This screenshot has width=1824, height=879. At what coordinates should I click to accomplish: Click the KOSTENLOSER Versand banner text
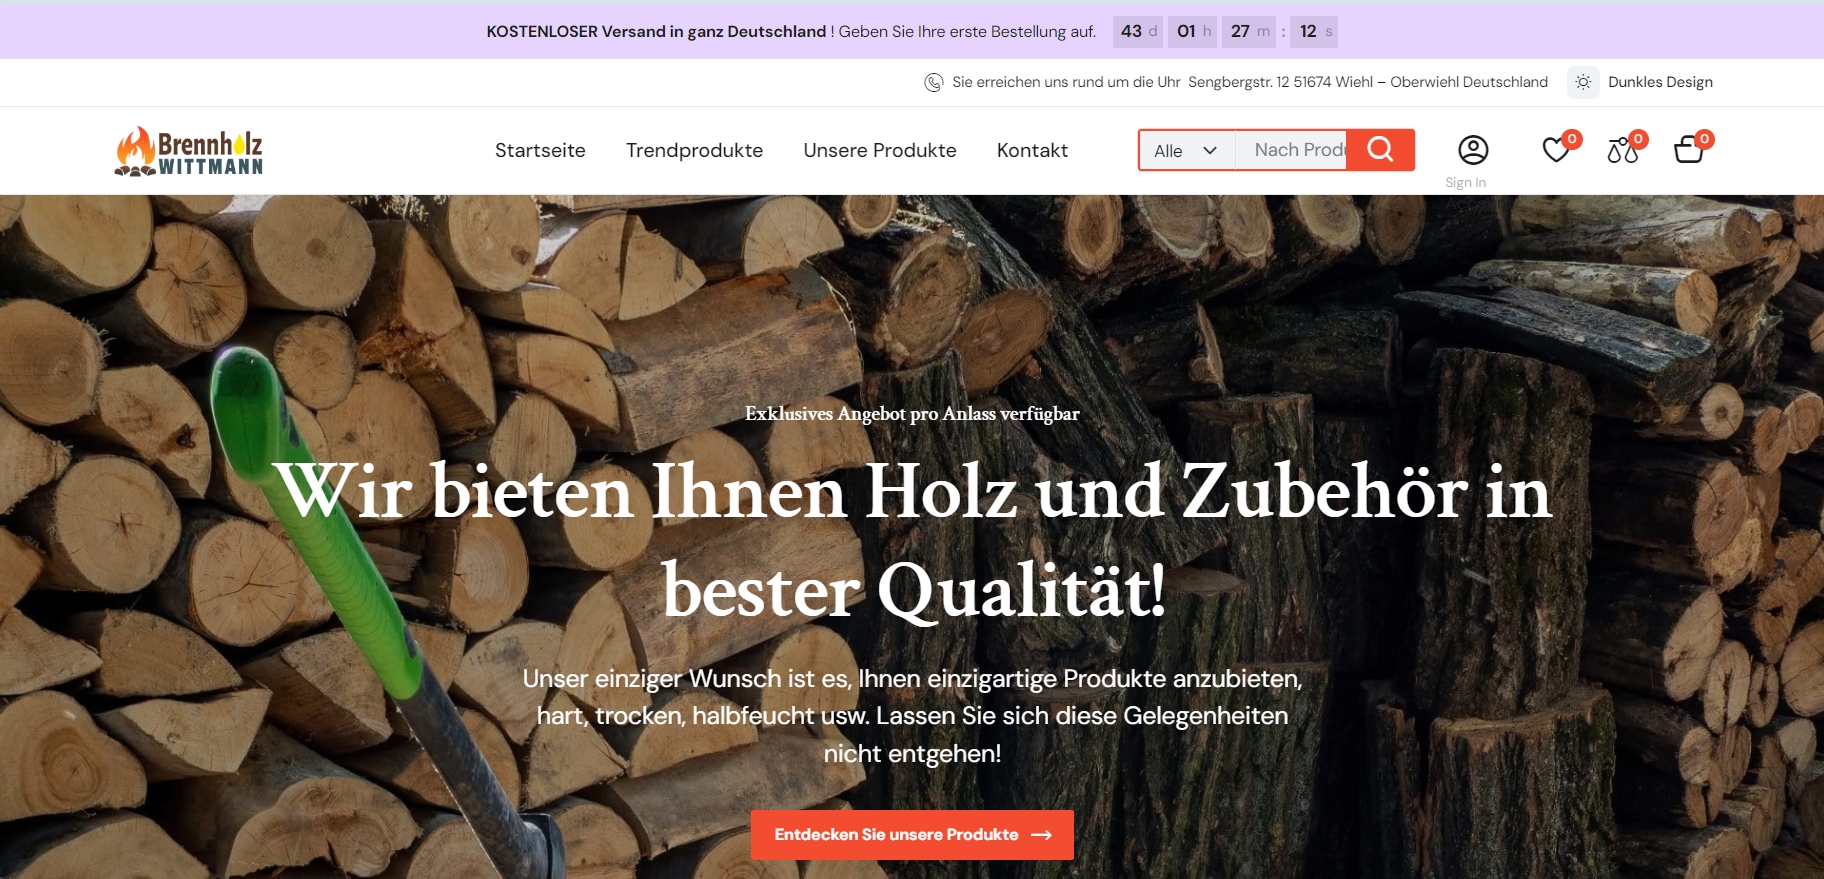(656, 31)
